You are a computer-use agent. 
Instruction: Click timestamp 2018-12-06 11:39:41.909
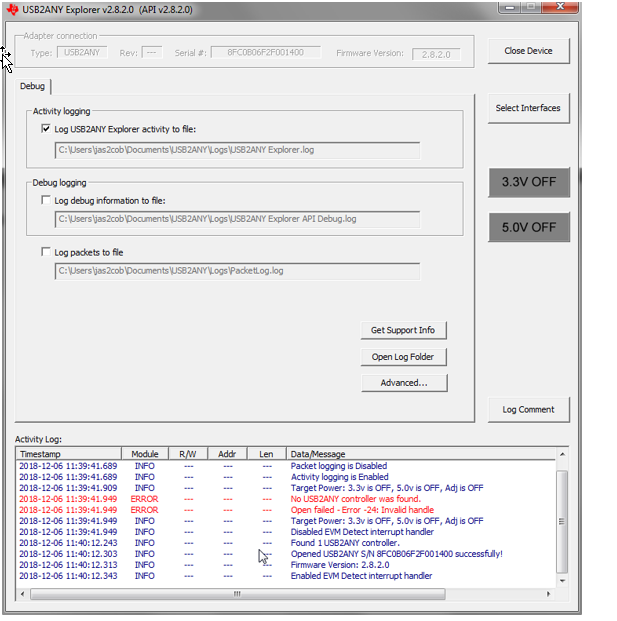[x=68, y=488]
